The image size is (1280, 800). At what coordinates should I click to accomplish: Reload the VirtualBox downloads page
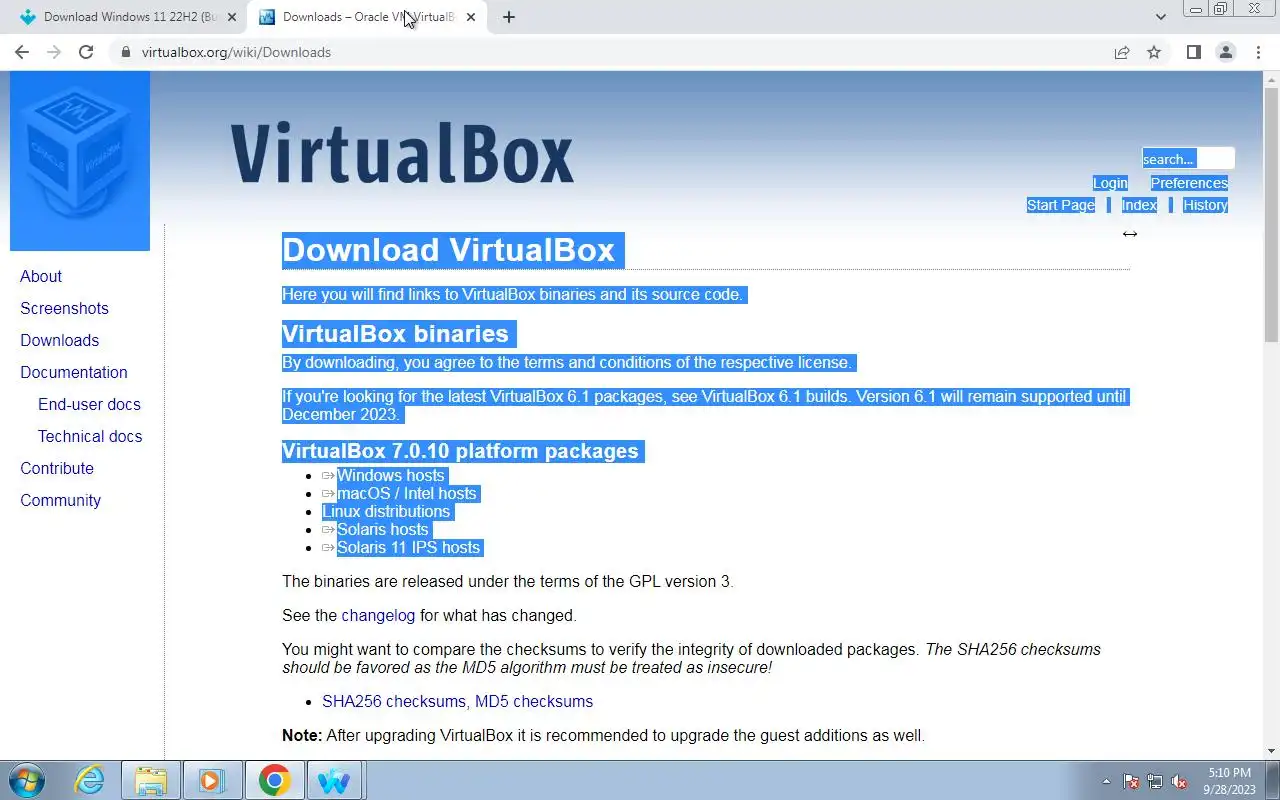point(86,52)
